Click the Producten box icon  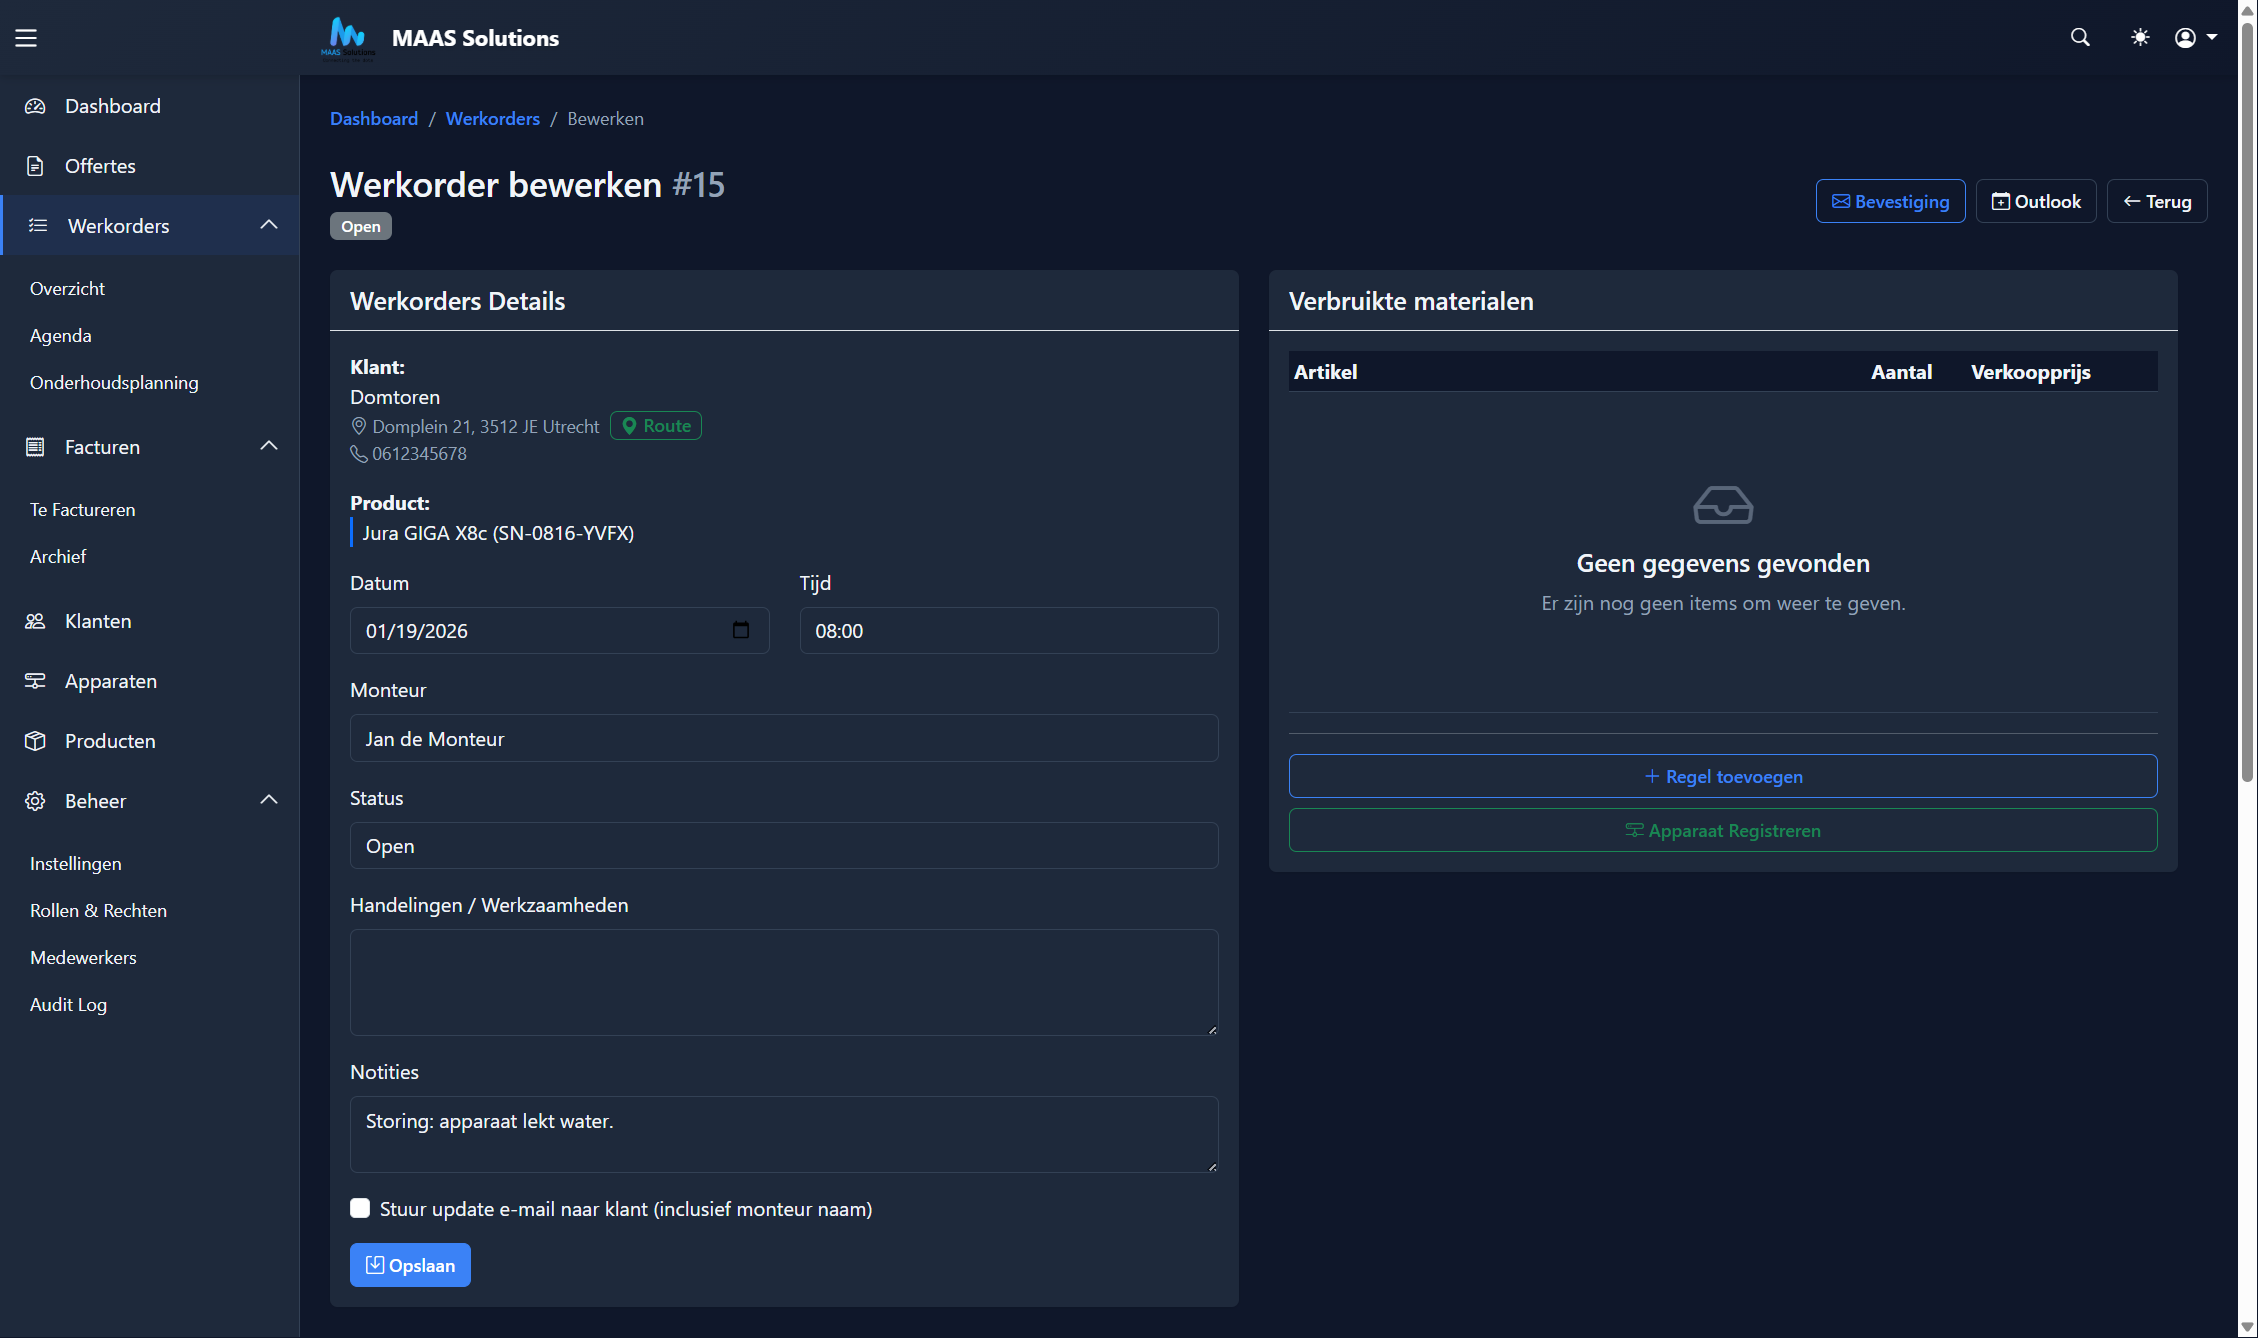pyautogui.click(x=35, y=741)
